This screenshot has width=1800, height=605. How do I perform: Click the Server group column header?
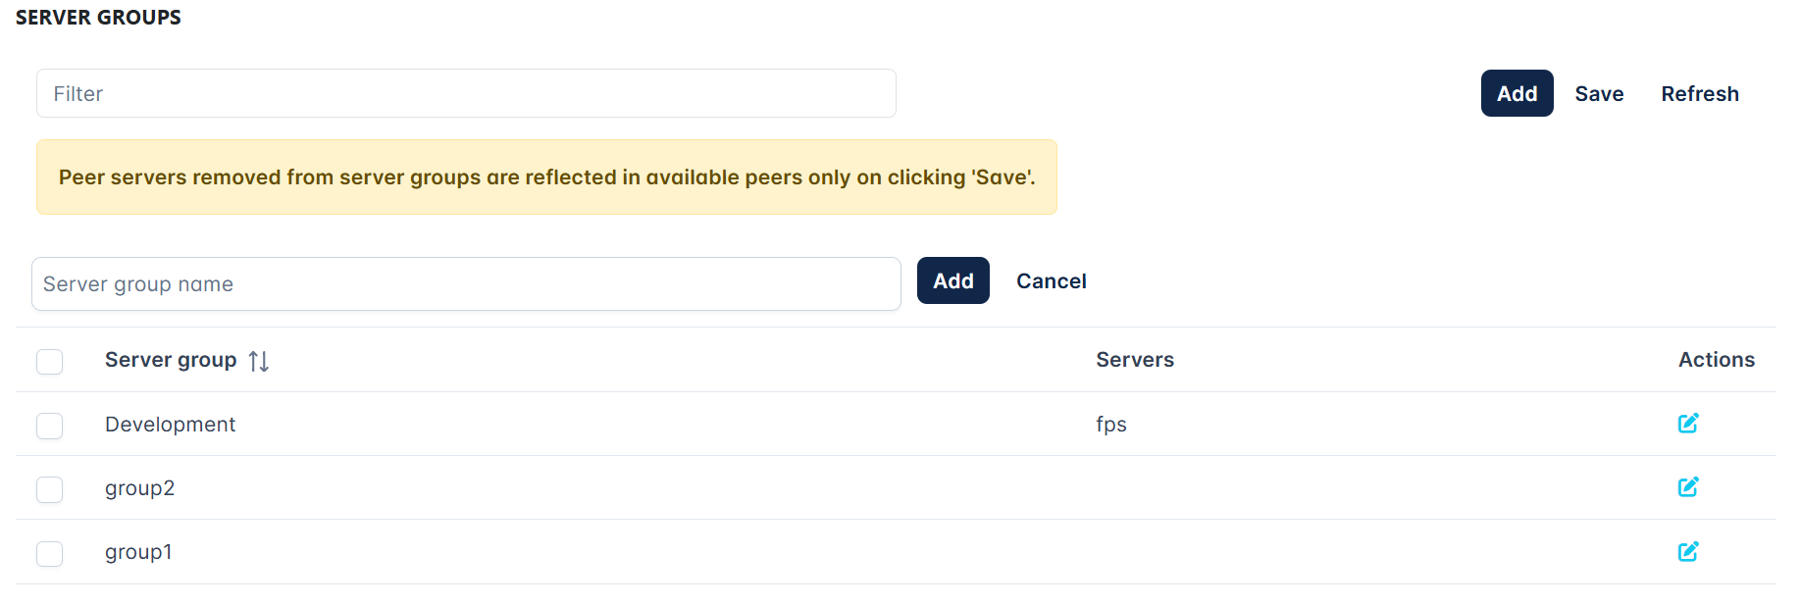tap(171, 360)
